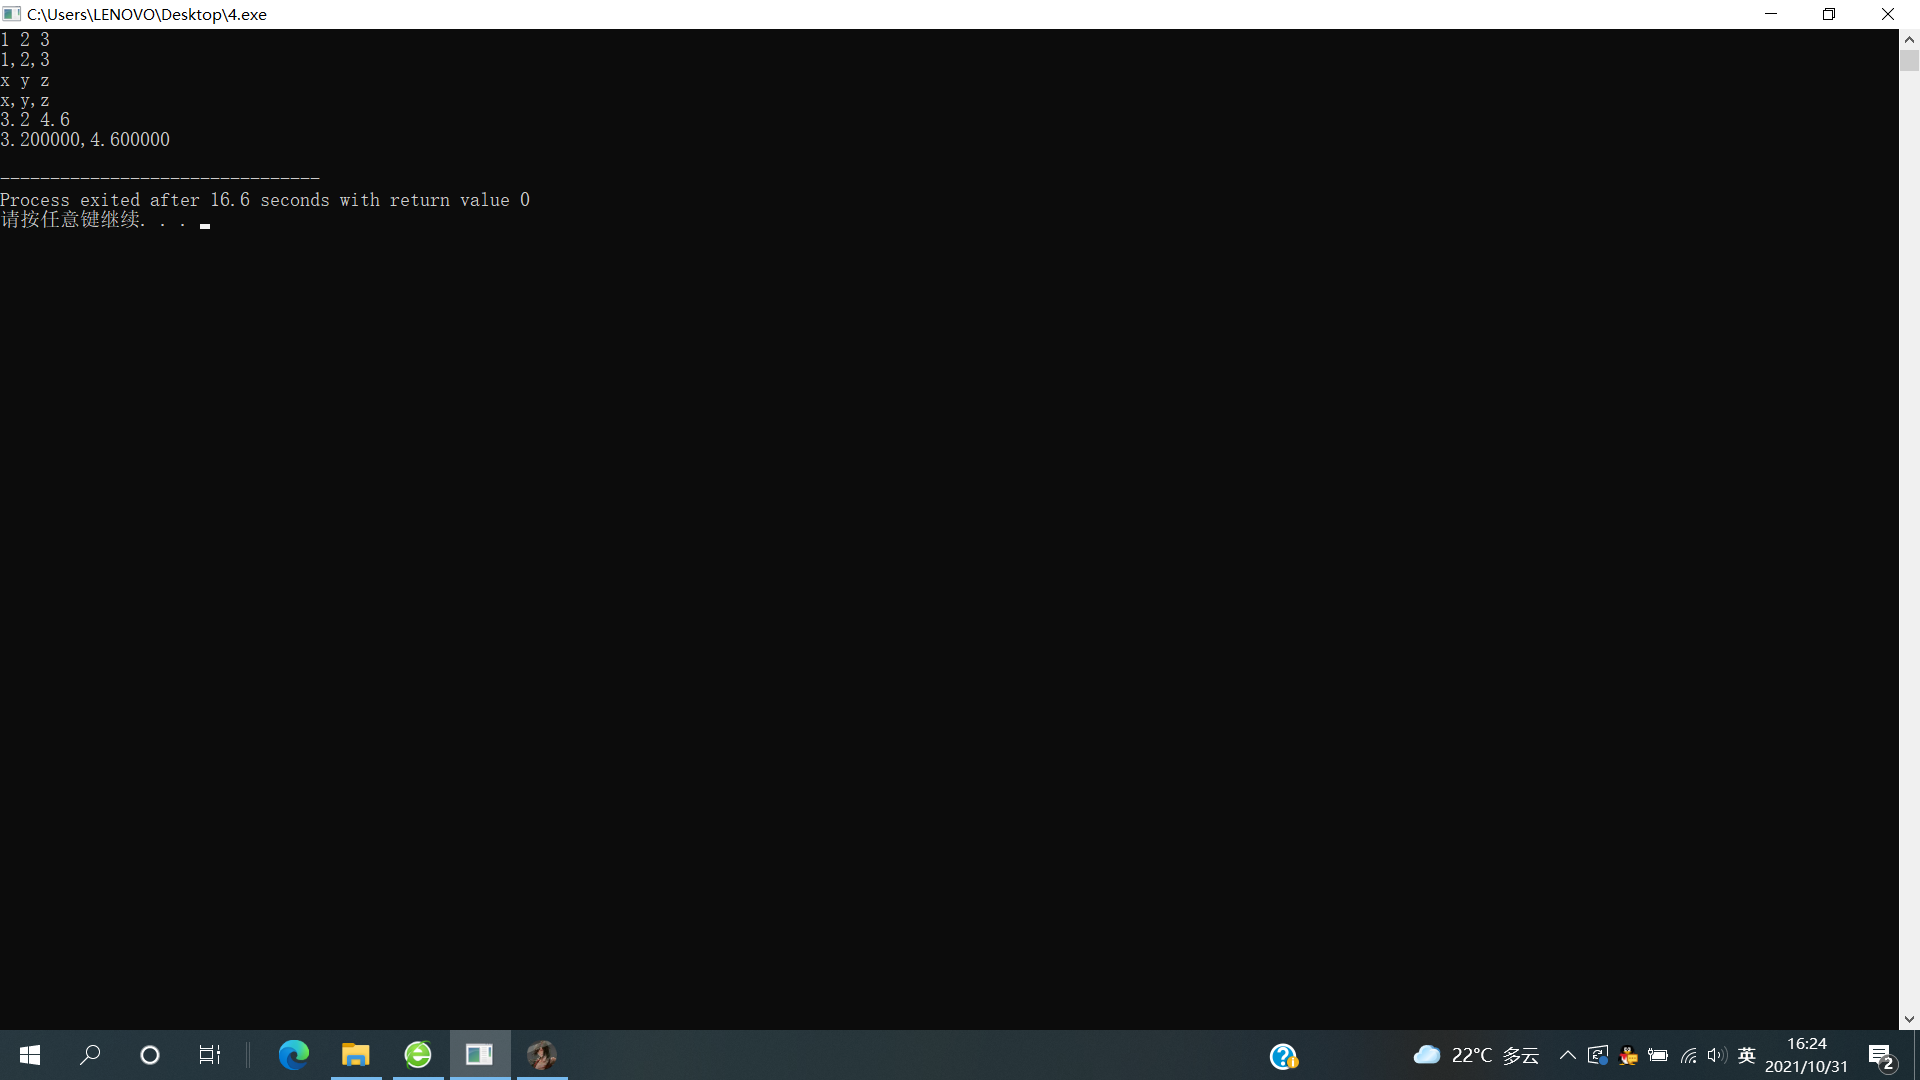The width and height of the screenshot is (1920, 1080).
Task: Launch Microsoft Edge from the taskbar
Action: [x=293, y=1055]
